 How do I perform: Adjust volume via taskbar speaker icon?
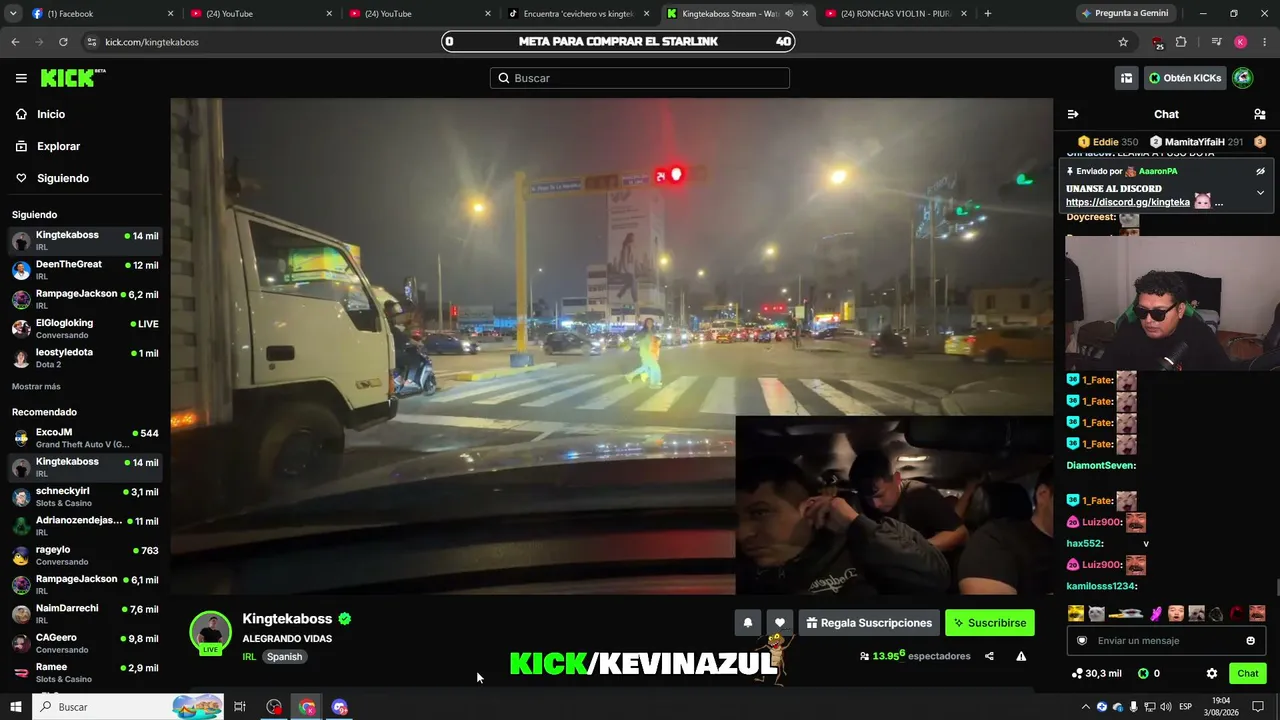point(1166,707)
